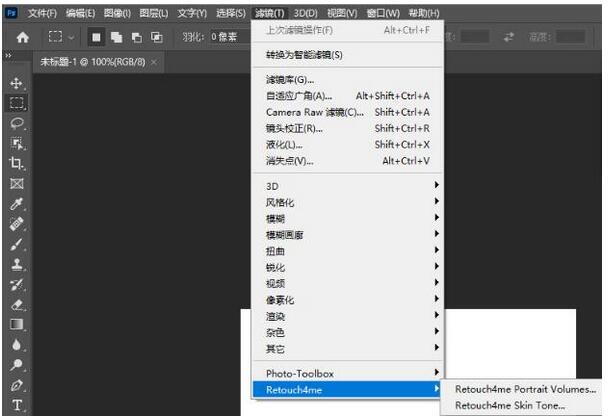Enable Intersect with selection mode
Image resolution: width=612 pixels, height=418 pixels.
tap(156, 36)
